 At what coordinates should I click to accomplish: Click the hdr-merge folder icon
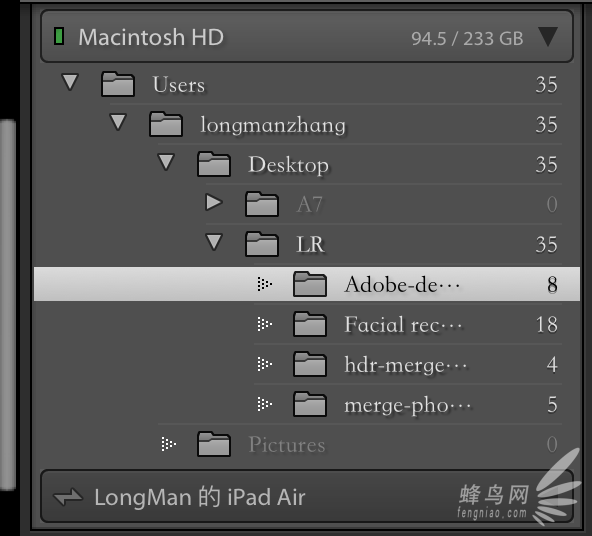pyautogui.click(x=310, y=364)
